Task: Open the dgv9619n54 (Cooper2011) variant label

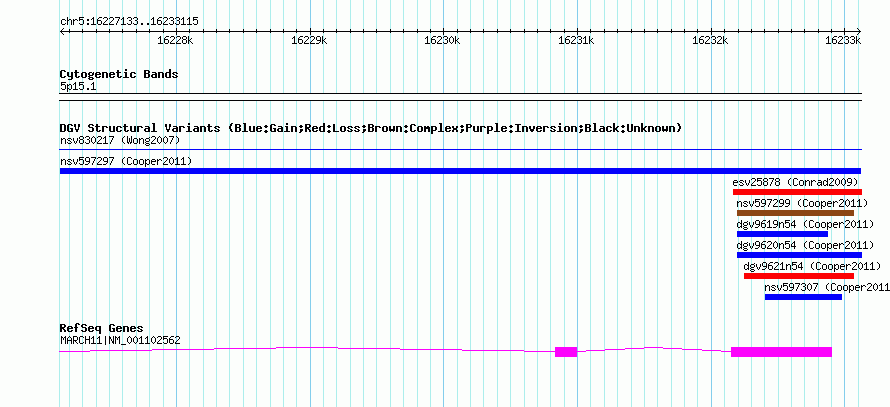Action: point(805,224)
